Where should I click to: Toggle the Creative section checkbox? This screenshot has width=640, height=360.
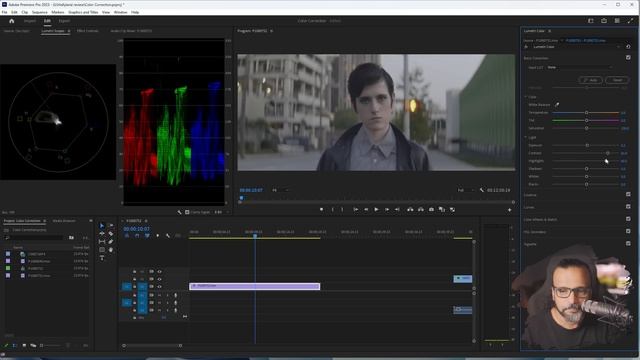628,194
